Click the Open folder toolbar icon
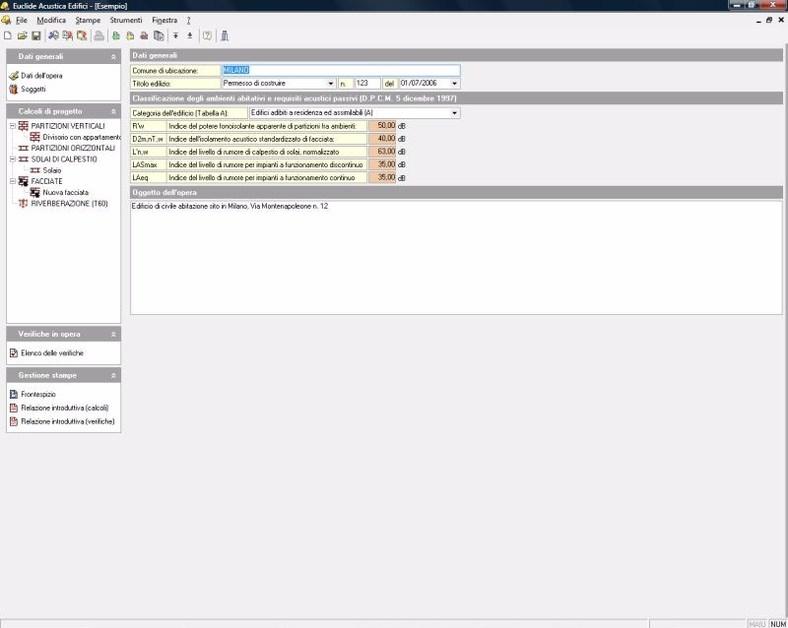 [22, 36]
